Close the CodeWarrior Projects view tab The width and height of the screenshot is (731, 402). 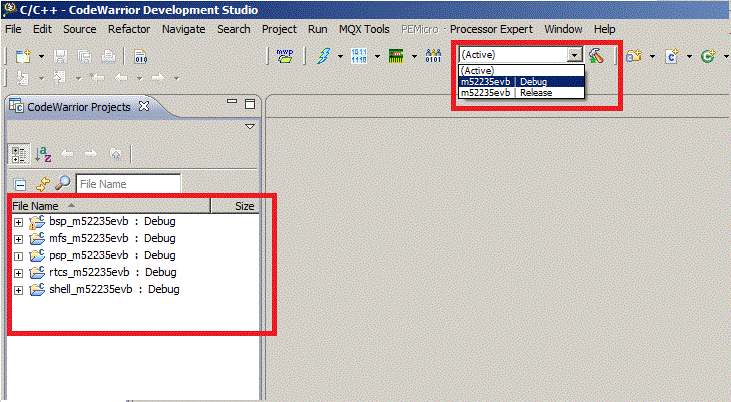pyautogui.click(x=144, y=106)
